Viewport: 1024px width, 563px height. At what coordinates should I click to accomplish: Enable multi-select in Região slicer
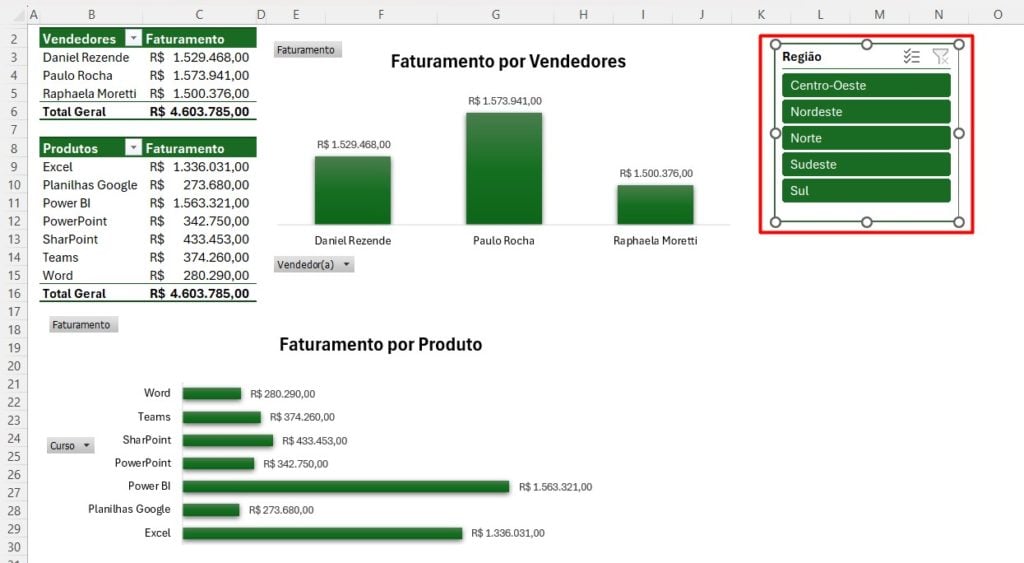click(912, 57)
